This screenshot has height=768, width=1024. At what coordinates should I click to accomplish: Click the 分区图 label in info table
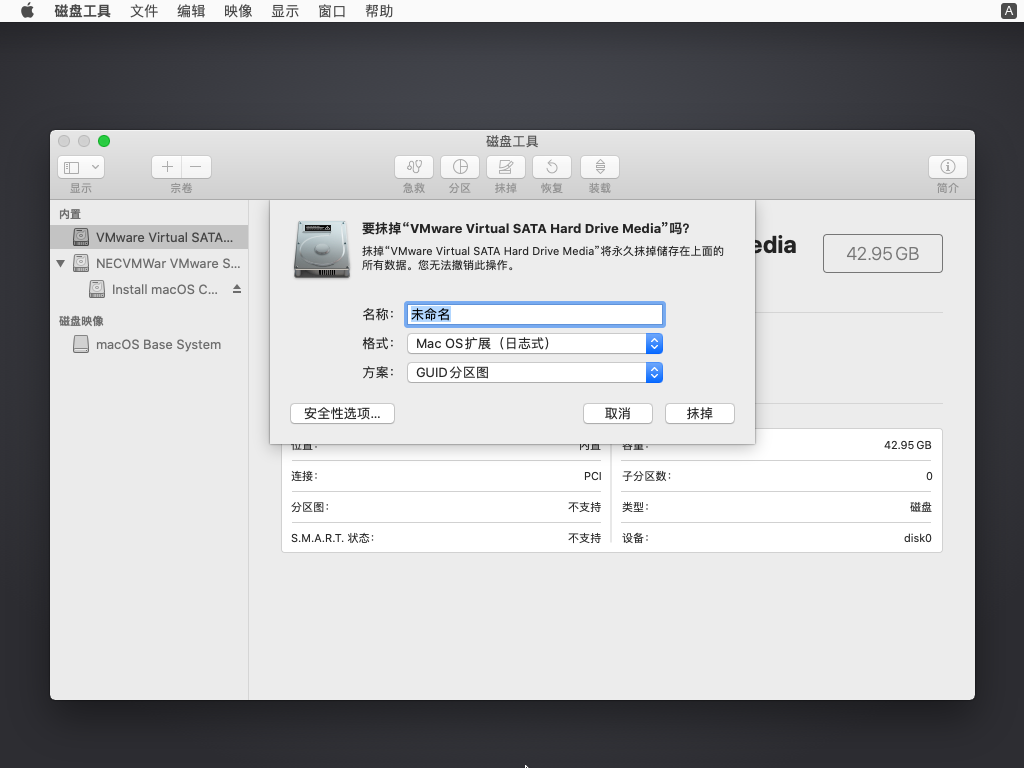pyautogui.click(x=310, y=507)
